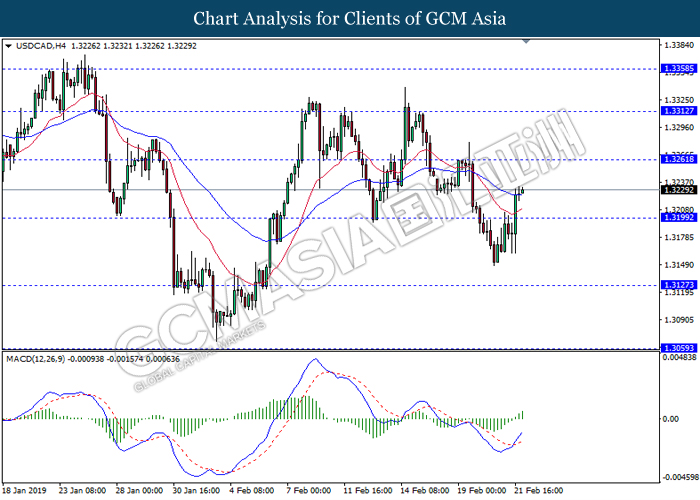Click the 28 Jan 00:00 time label

pos(139,490)
